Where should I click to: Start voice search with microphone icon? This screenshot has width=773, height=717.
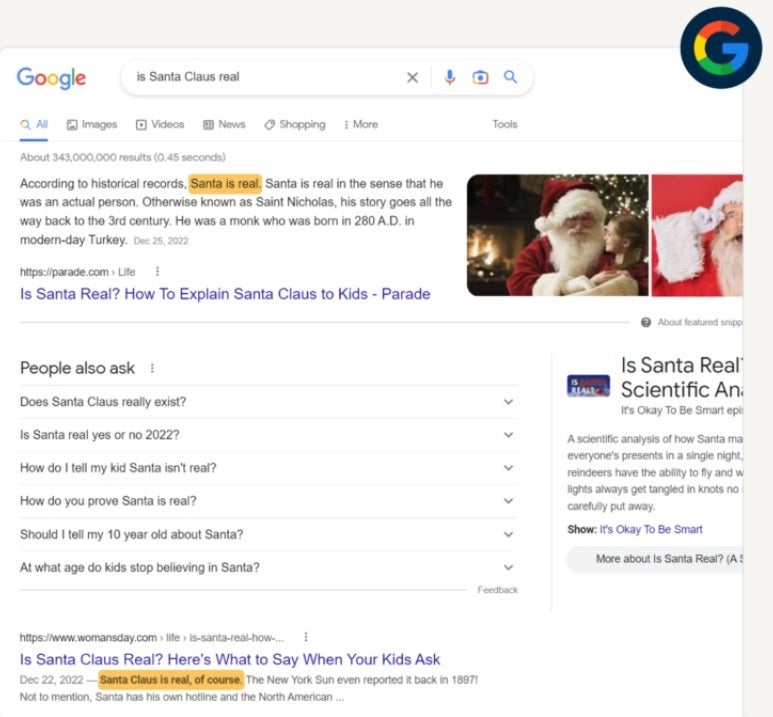pyautogui.click(x=449, y=77)
